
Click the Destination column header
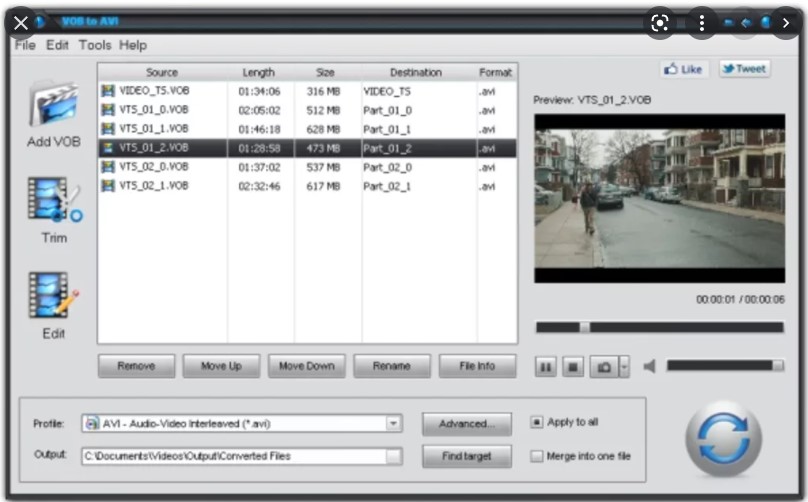pyautogui.click(x=416, y=73)
